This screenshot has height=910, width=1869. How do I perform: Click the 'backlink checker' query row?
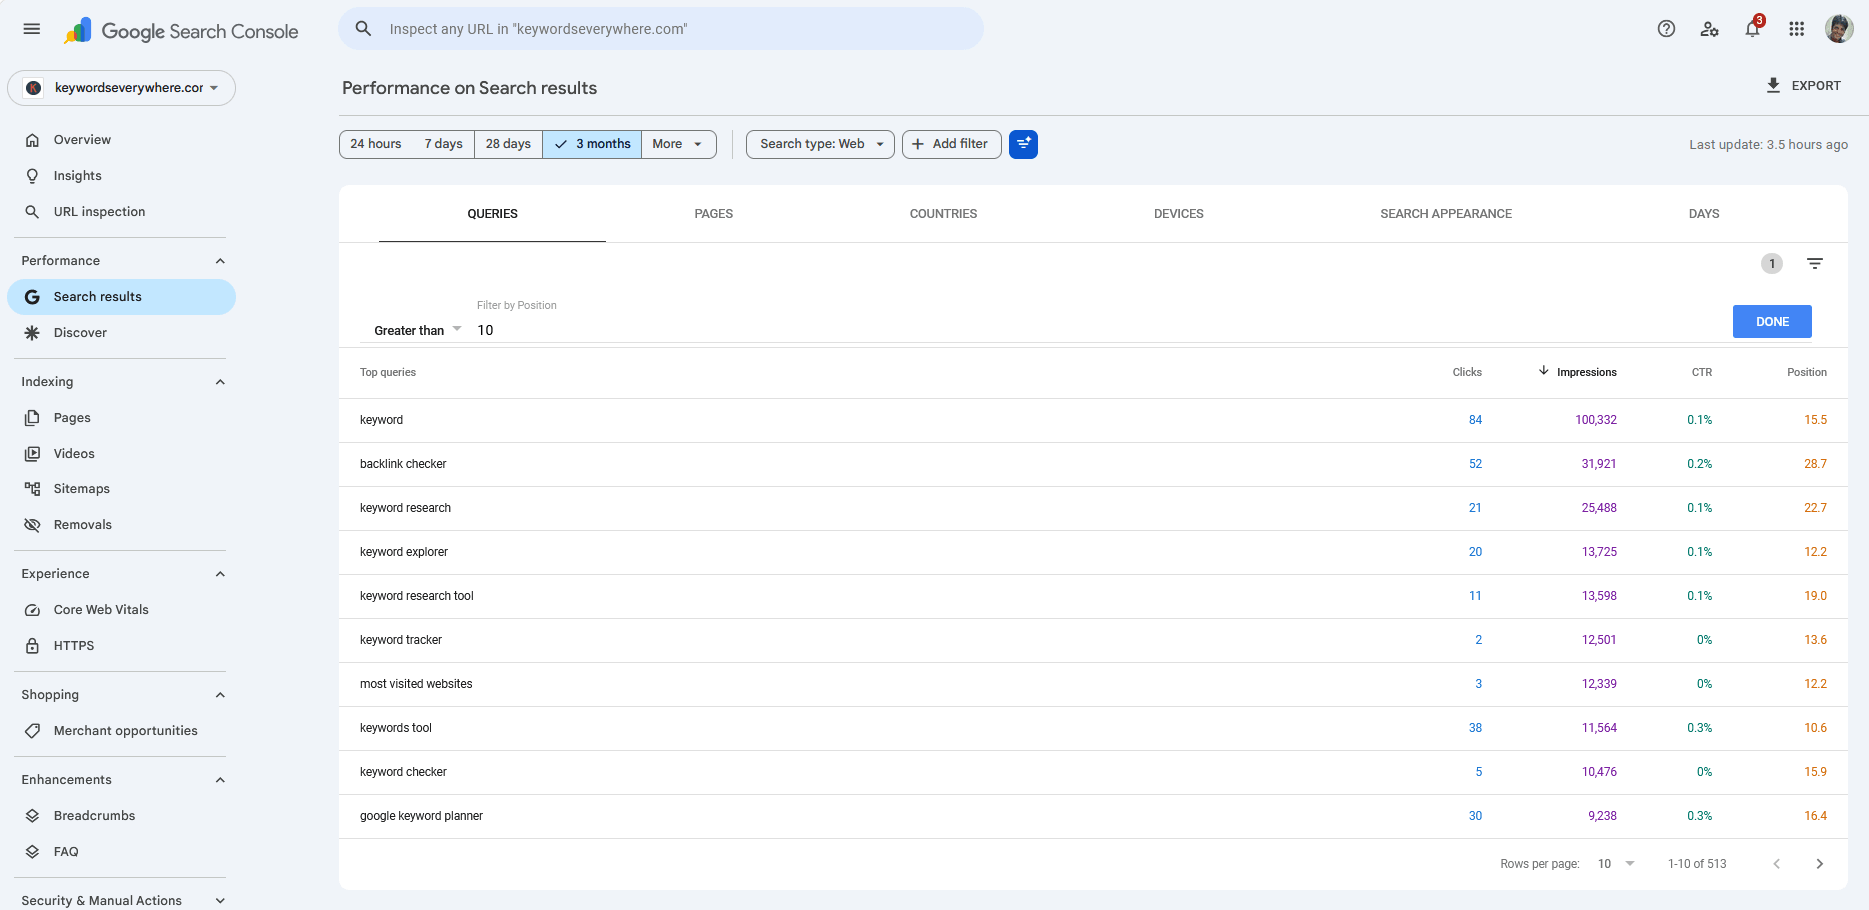[1093, 464]
